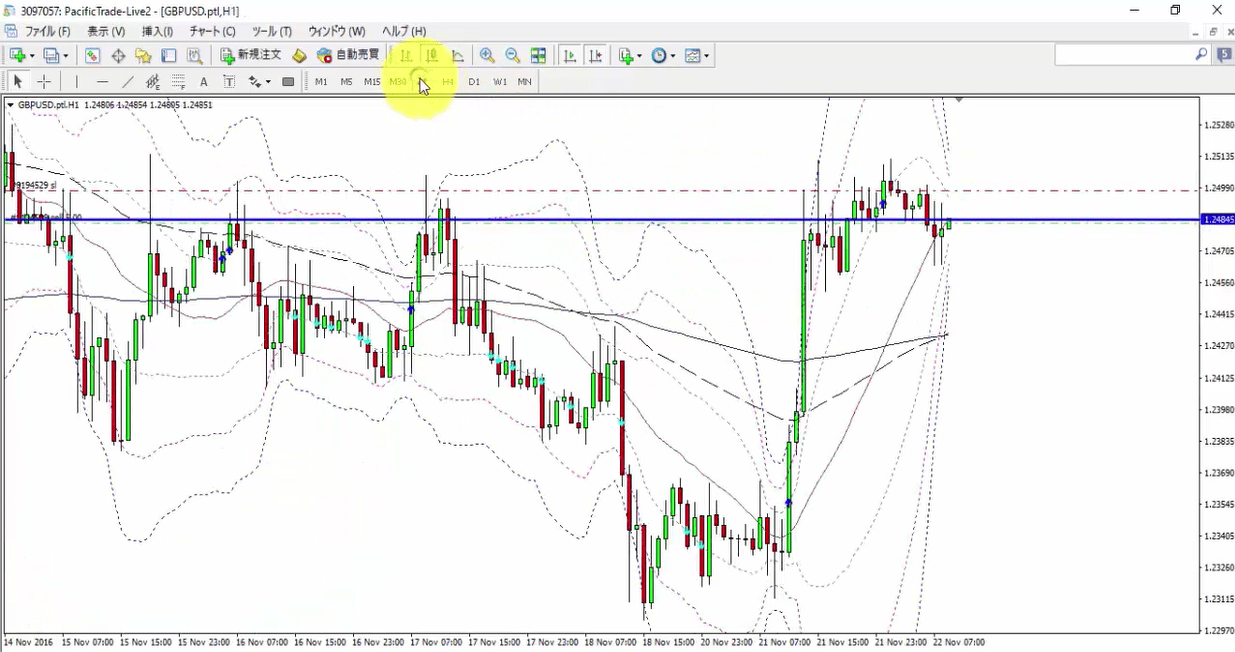
Task: Select the crosshair tool
Action: click(x=44, y=82)
